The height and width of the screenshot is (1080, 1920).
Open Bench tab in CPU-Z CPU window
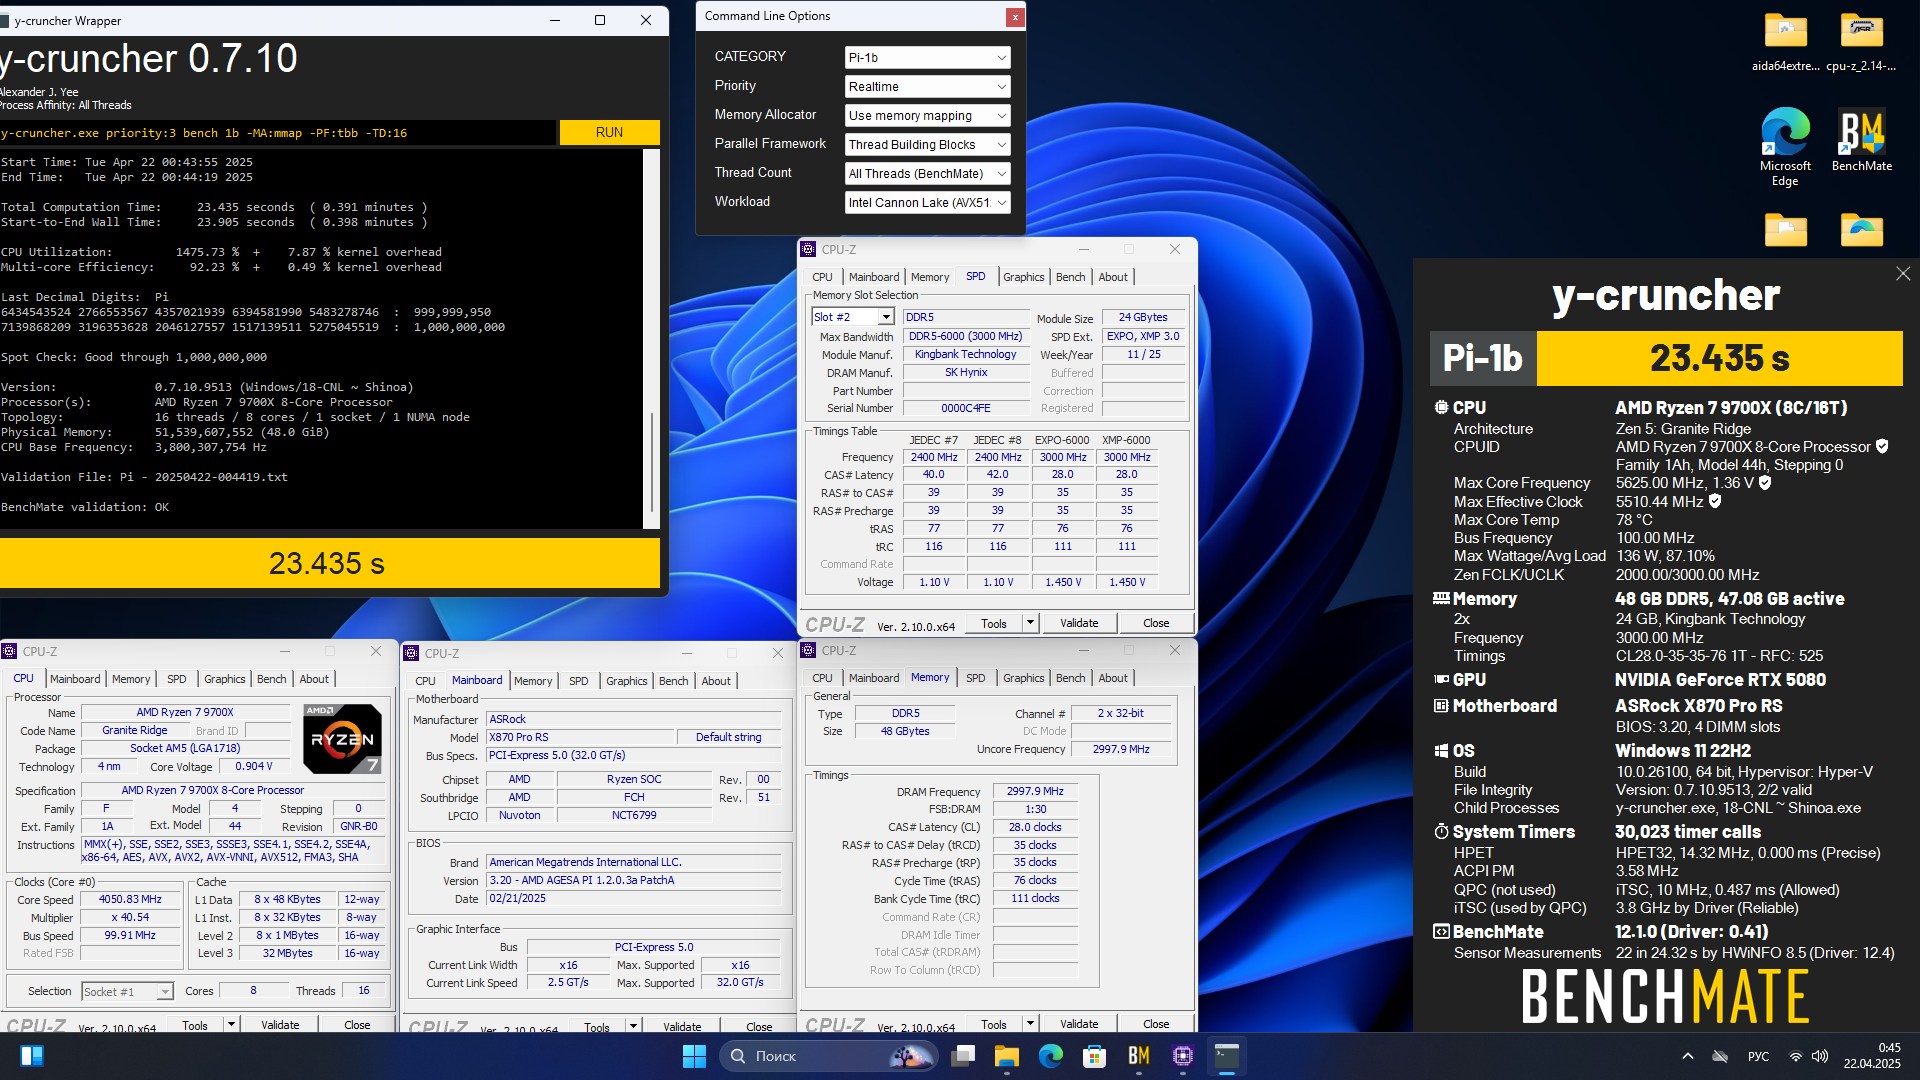tap(271, 679)
